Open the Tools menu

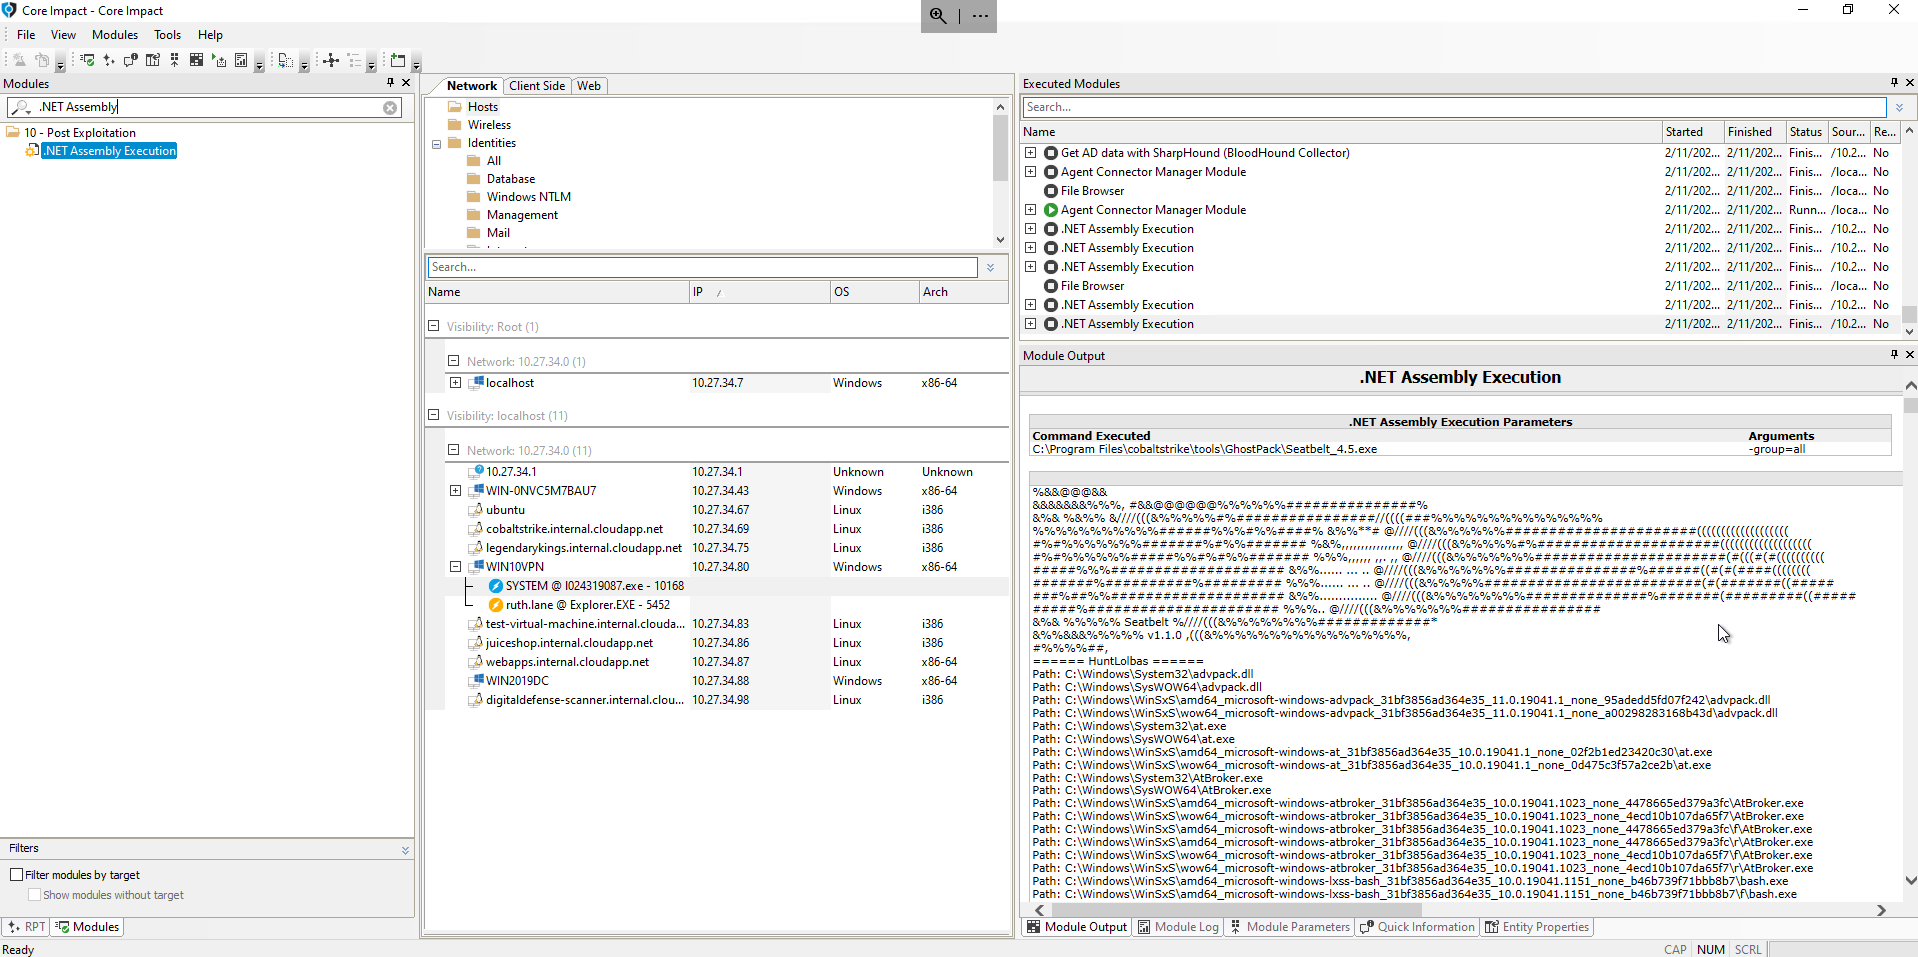point(167,34)
